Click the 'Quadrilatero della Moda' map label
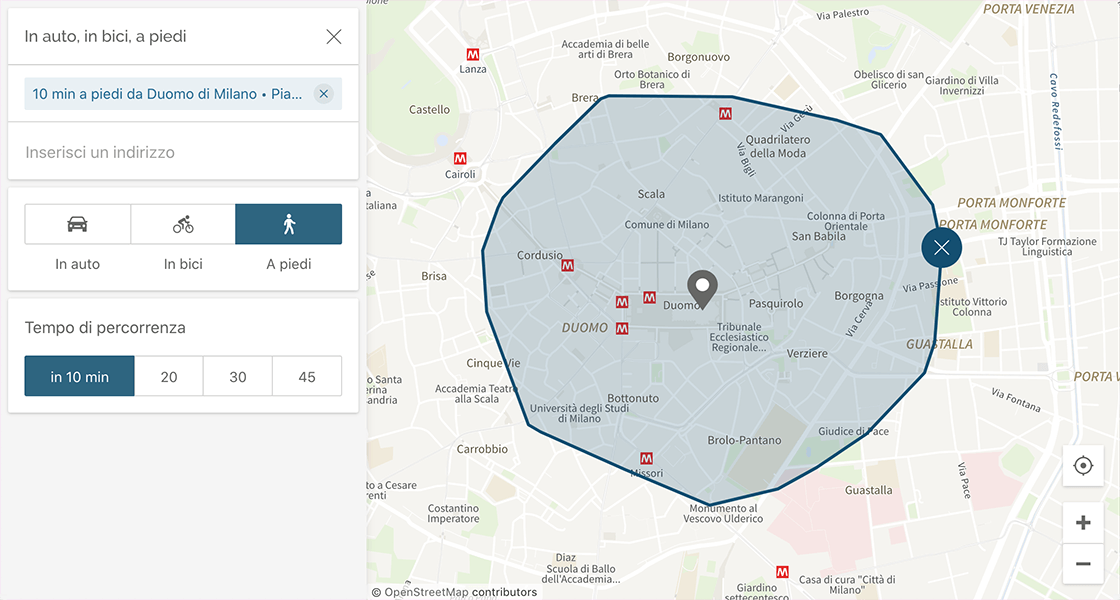1120x600 pixels. click(x=778, y=146)
